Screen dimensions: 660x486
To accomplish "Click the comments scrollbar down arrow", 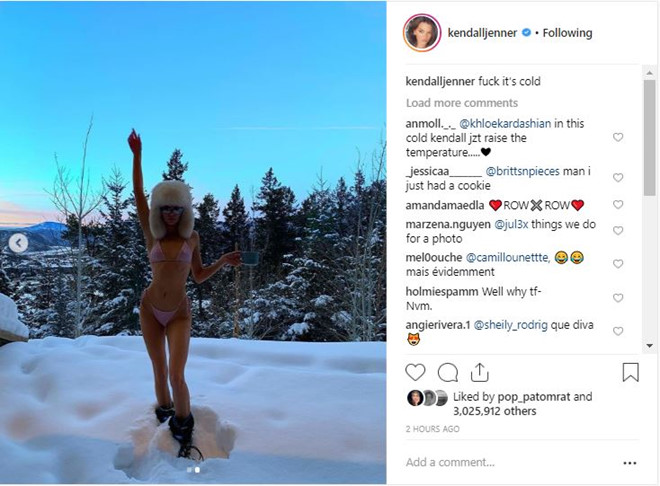I will (649, 346).
